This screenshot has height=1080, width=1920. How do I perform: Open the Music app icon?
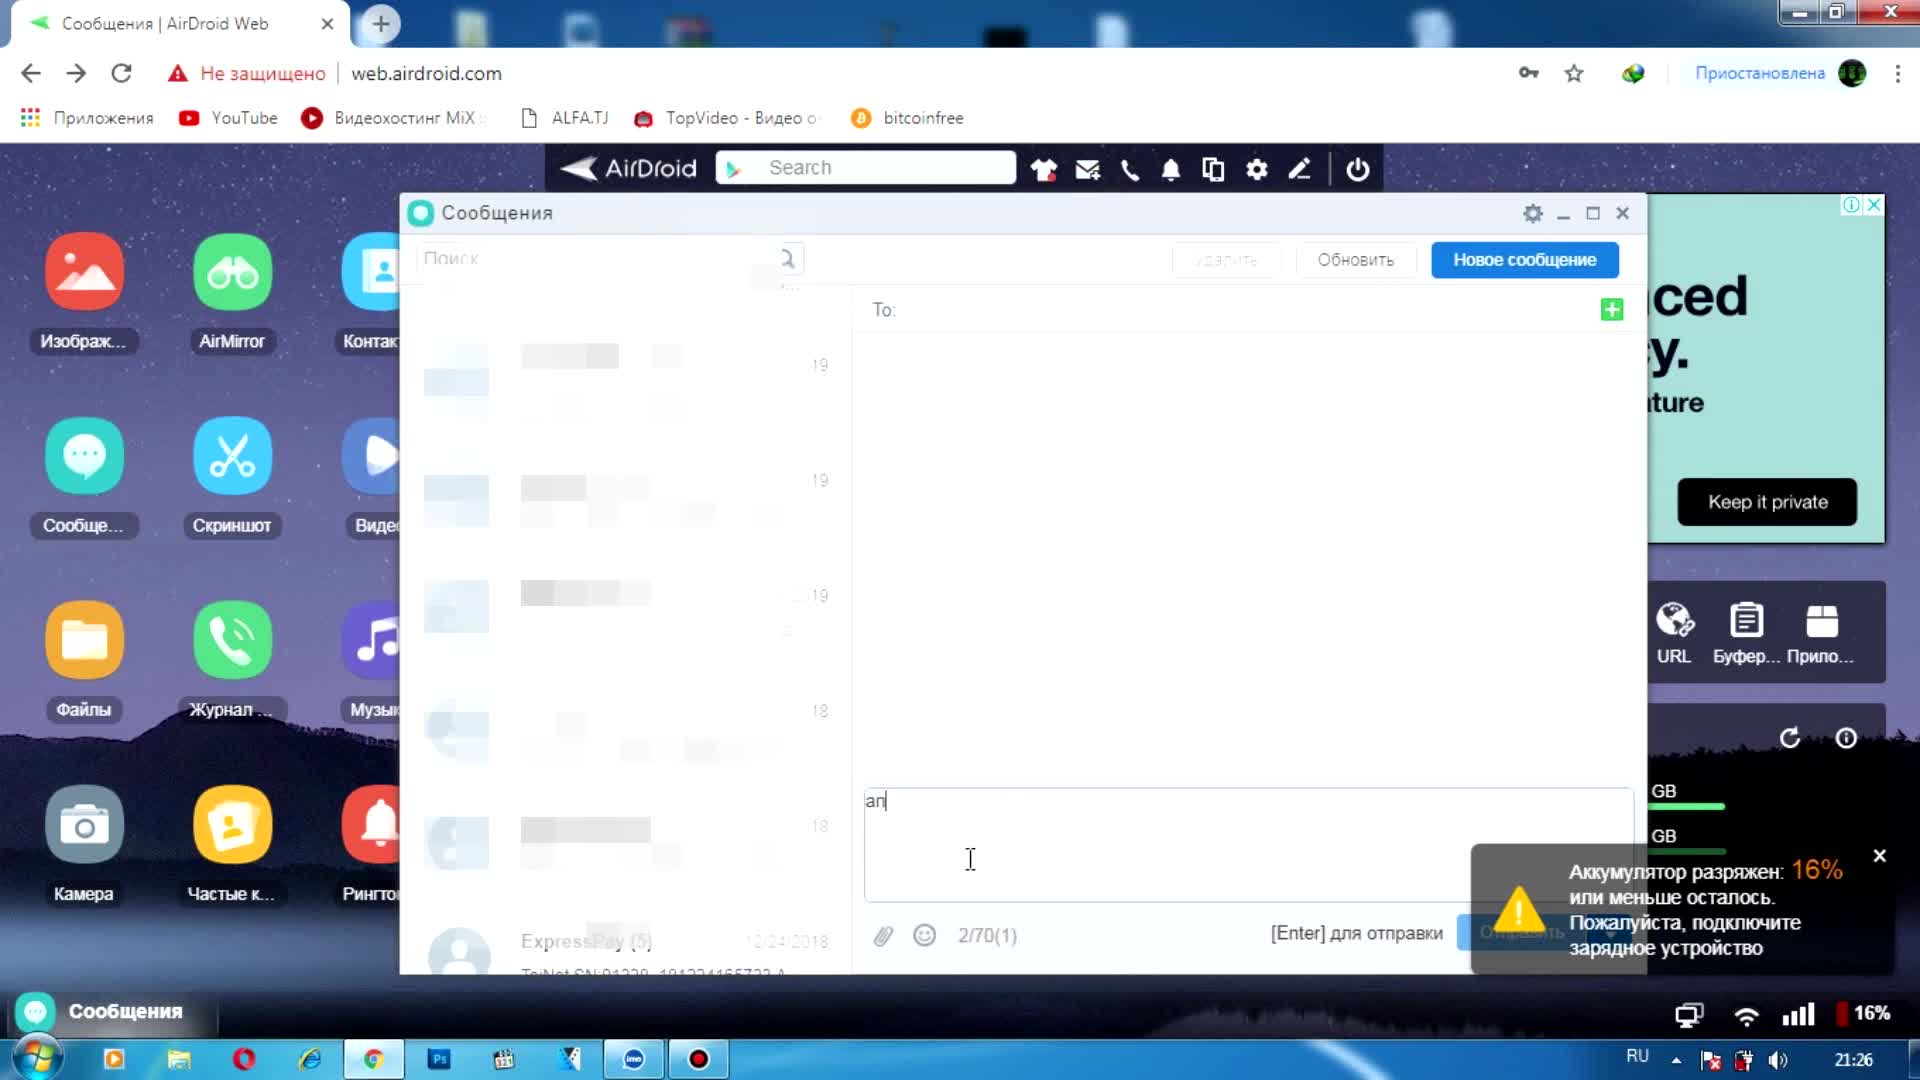tap(371, 640)
